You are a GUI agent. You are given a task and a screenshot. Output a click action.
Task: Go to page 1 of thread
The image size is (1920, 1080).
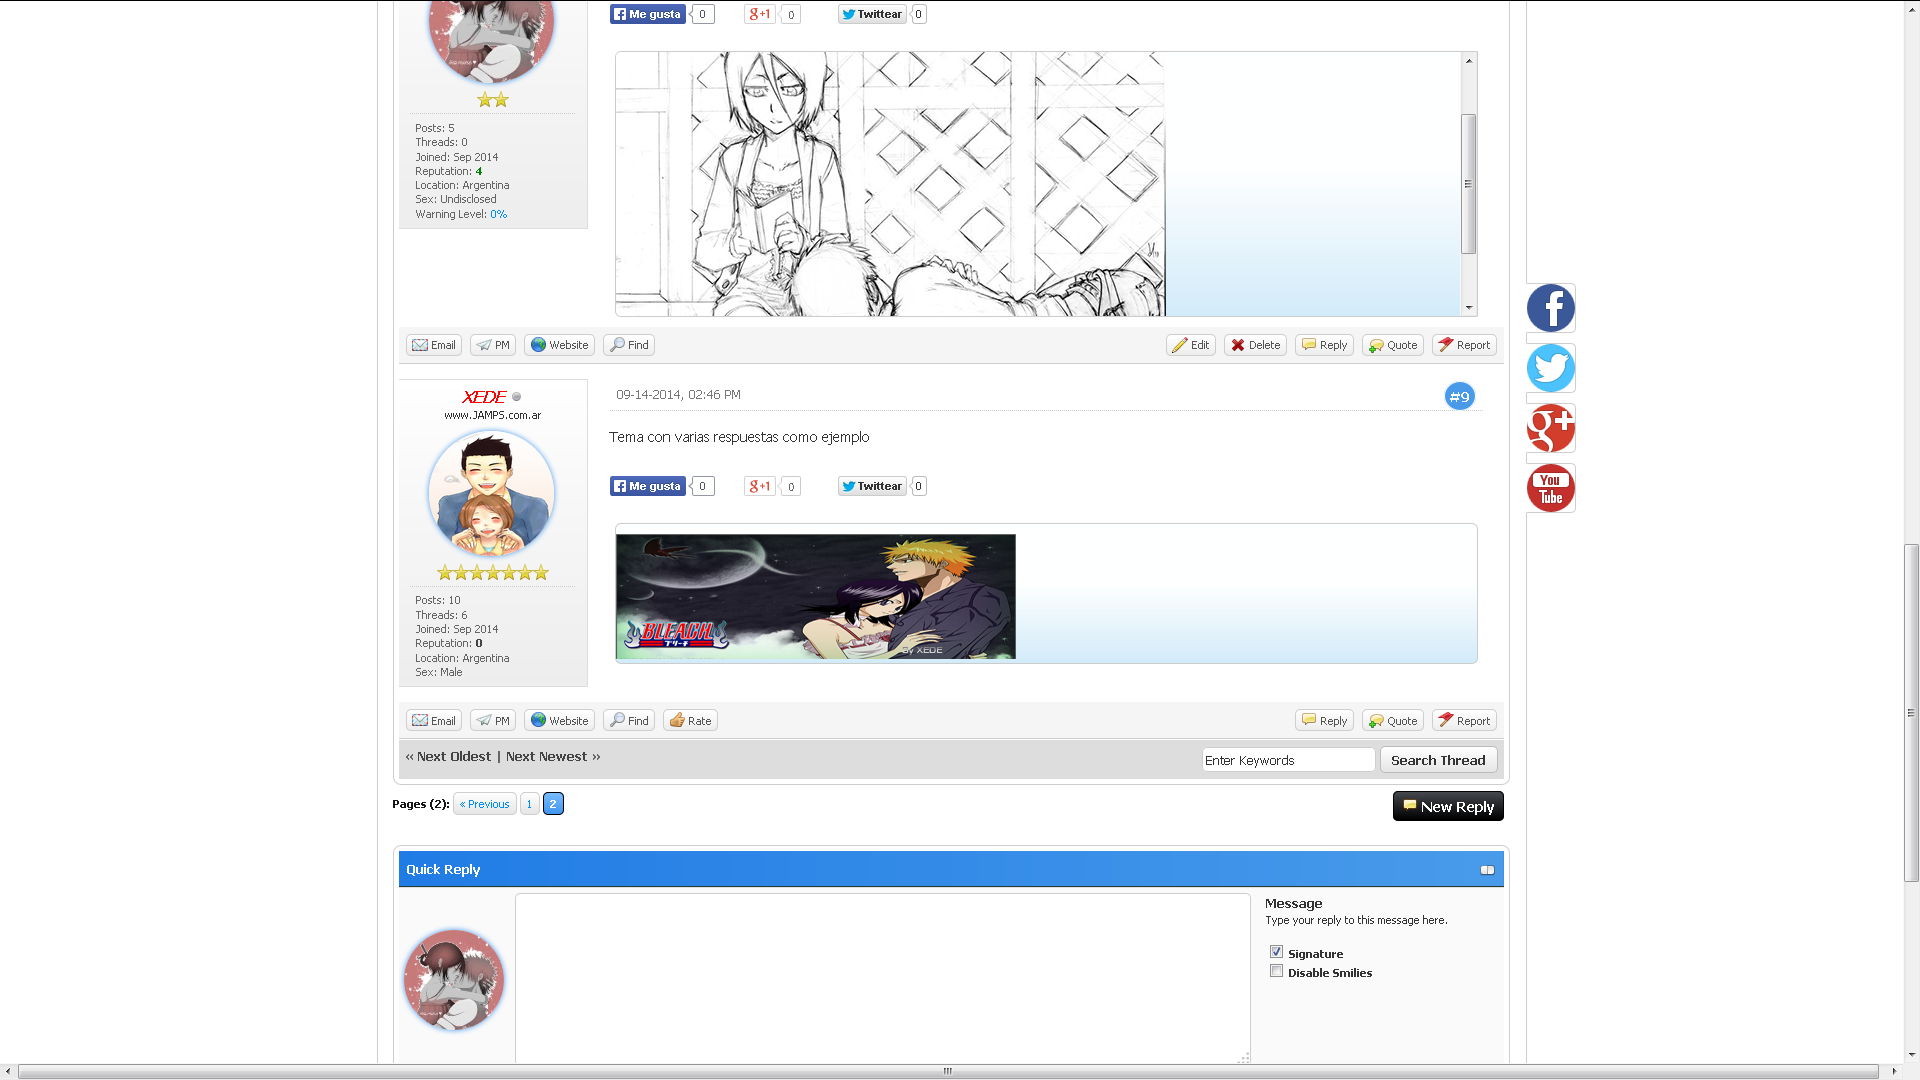click(530, 804)
